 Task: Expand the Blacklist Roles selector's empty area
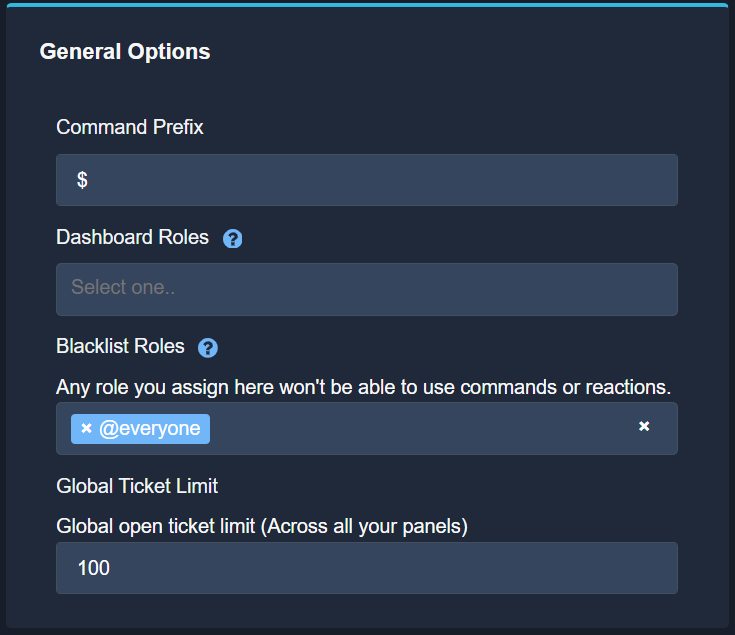420,428
